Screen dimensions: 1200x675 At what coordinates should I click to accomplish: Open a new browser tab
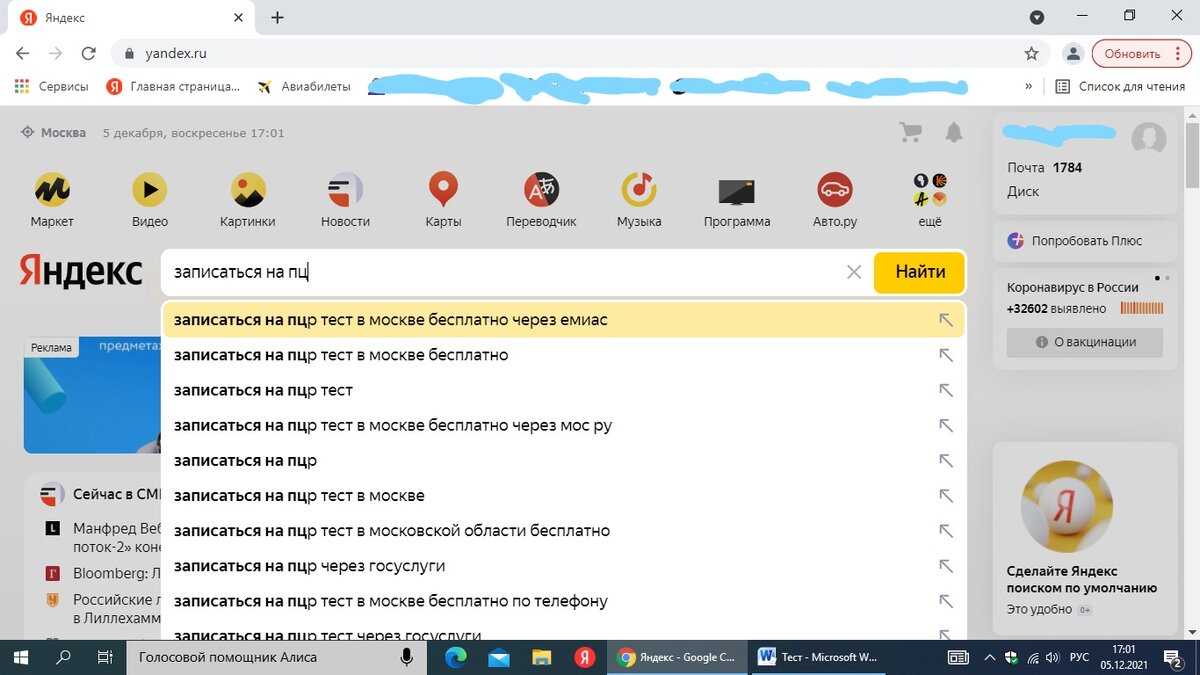pyautogui.click(x=277, y=17)
